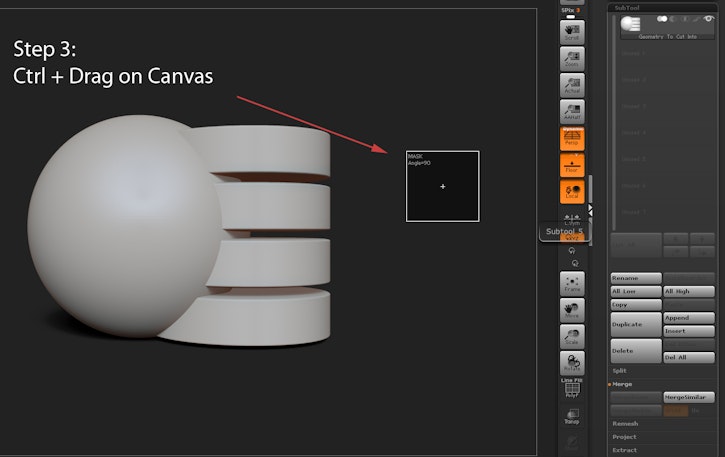
Task: Enable AAHalf antialiased half size
Action: (x=572, y=111)
